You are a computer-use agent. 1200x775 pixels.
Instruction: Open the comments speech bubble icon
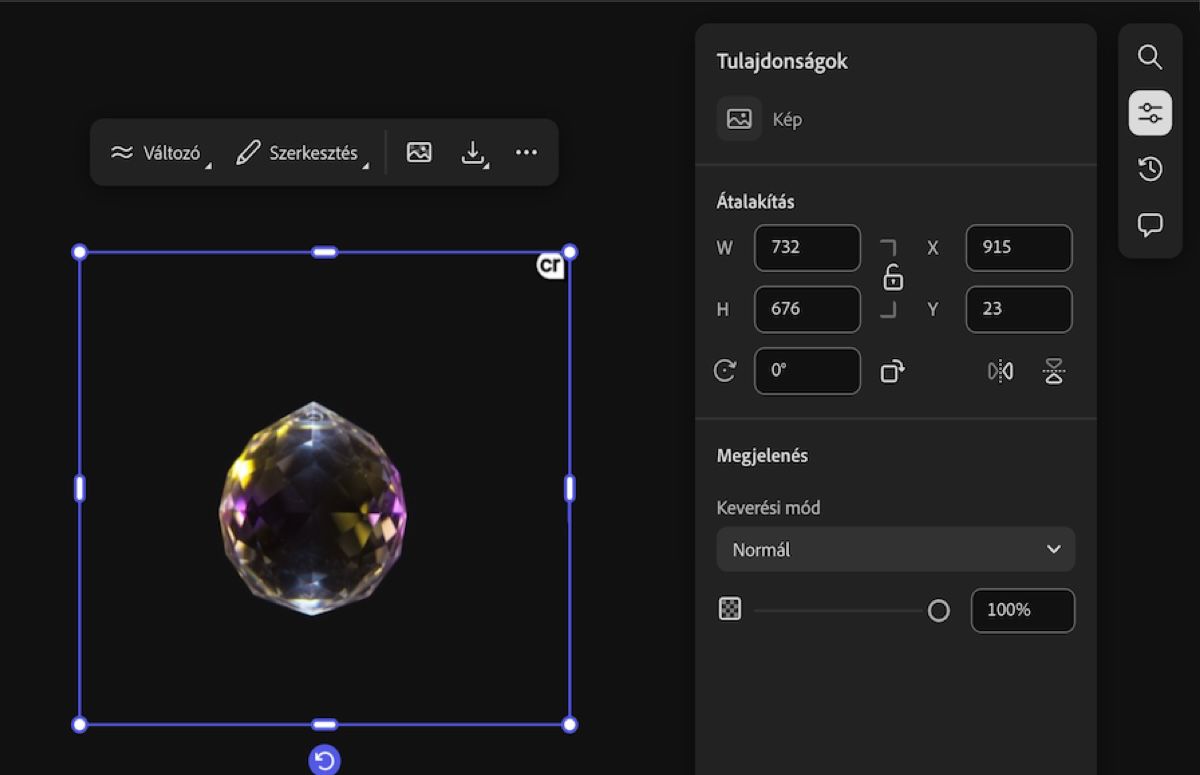coord(1150,225)
